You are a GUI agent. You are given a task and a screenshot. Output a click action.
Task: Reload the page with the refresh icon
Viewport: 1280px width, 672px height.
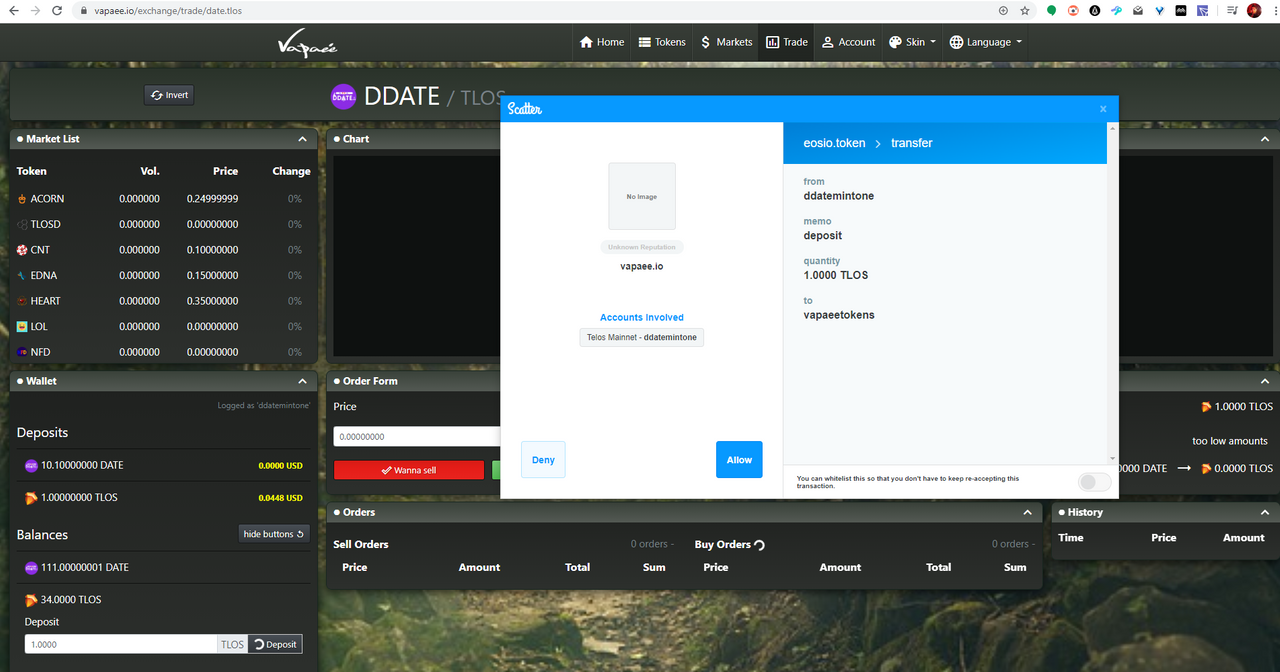(x=57, y=10)
